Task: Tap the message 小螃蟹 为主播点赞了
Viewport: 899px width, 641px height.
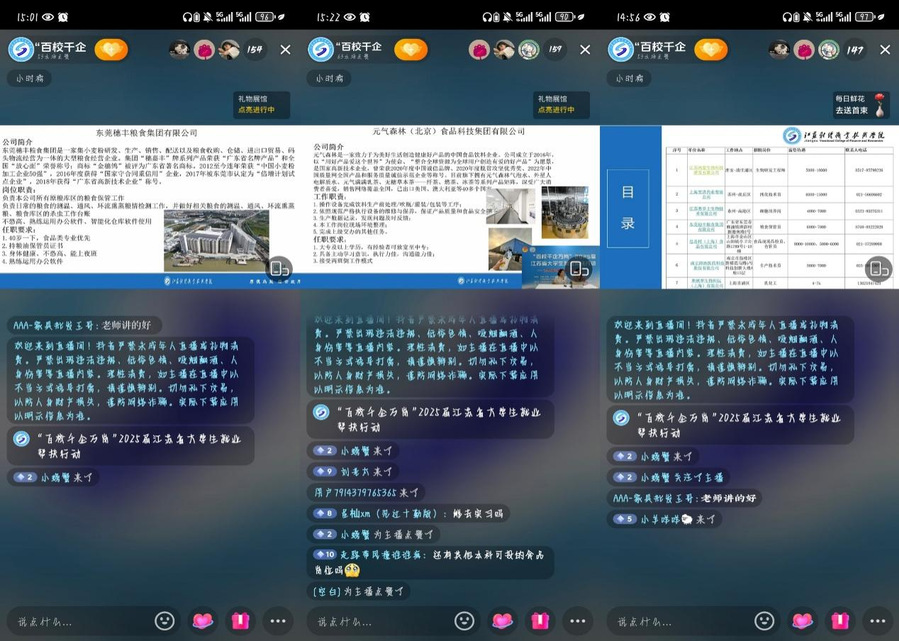Action: (374, 534)
